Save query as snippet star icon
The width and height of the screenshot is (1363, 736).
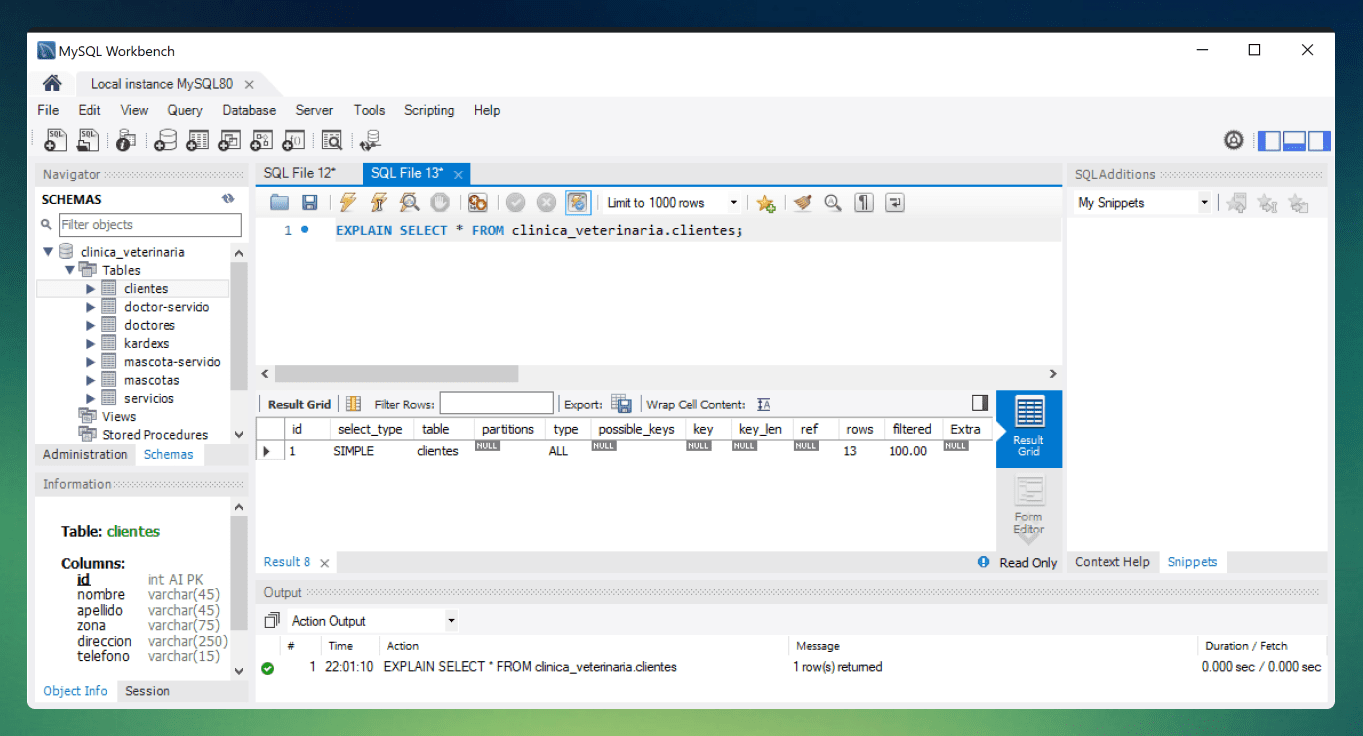click(766, 203)
